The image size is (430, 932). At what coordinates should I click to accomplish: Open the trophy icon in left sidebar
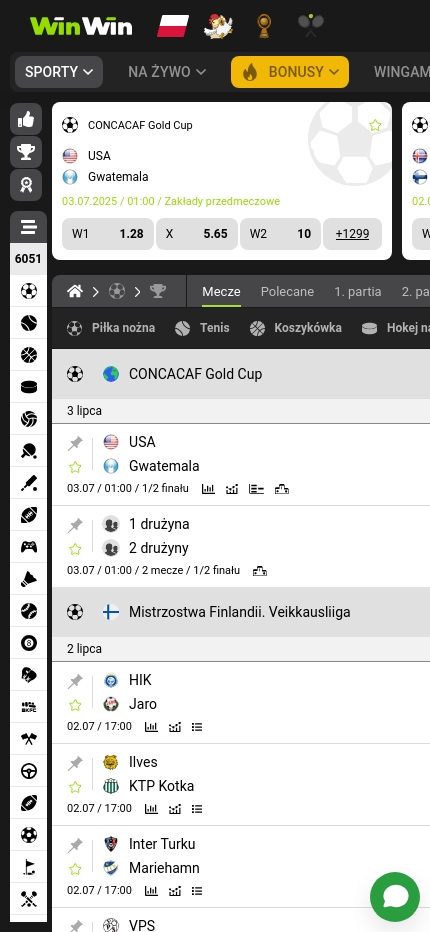pyautogui.click(x=26, y=152)
